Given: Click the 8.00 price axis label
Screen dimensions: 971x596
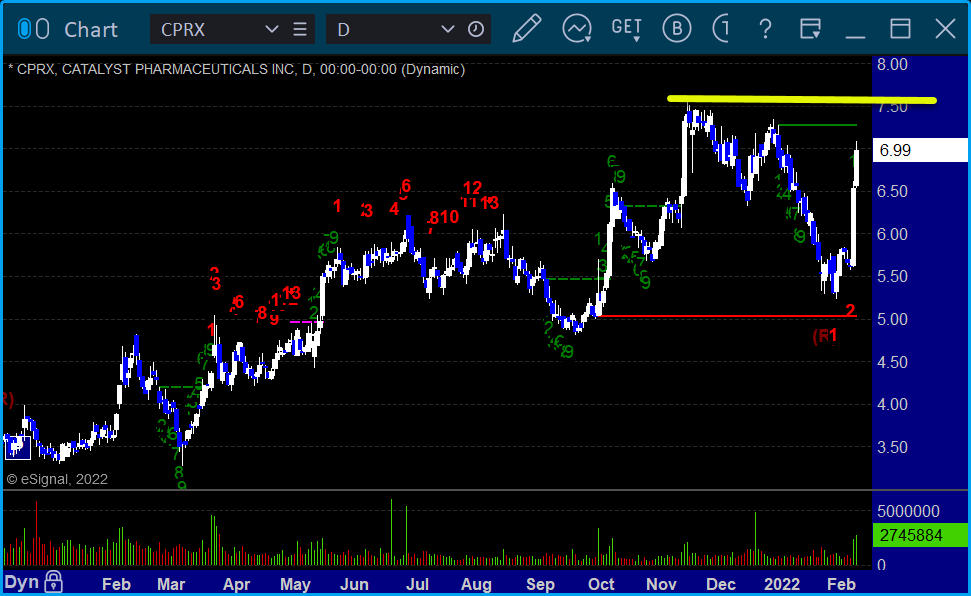Looking at the screenshot, I should [x=892, y=64].
